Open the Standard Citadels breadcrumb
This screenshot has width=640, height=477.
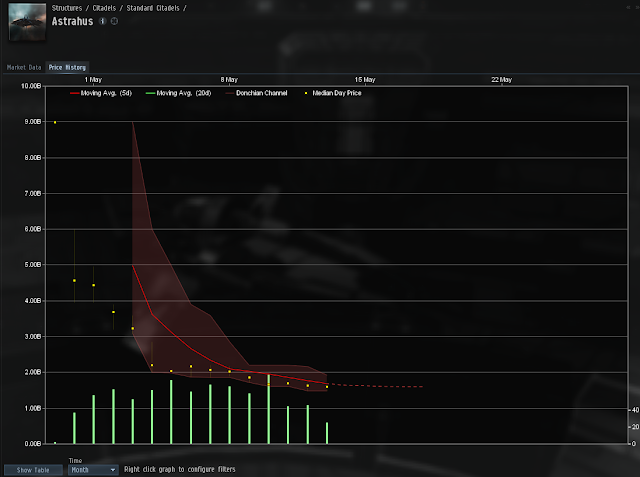point(153,8)
